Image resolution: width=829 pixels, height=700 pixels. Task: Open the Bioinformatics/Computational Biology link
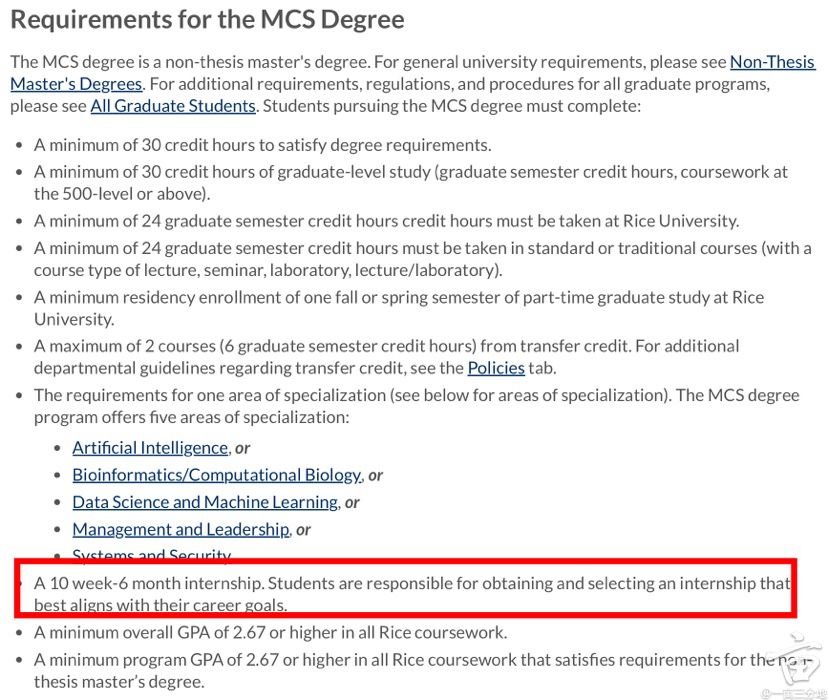pos(216,475)
